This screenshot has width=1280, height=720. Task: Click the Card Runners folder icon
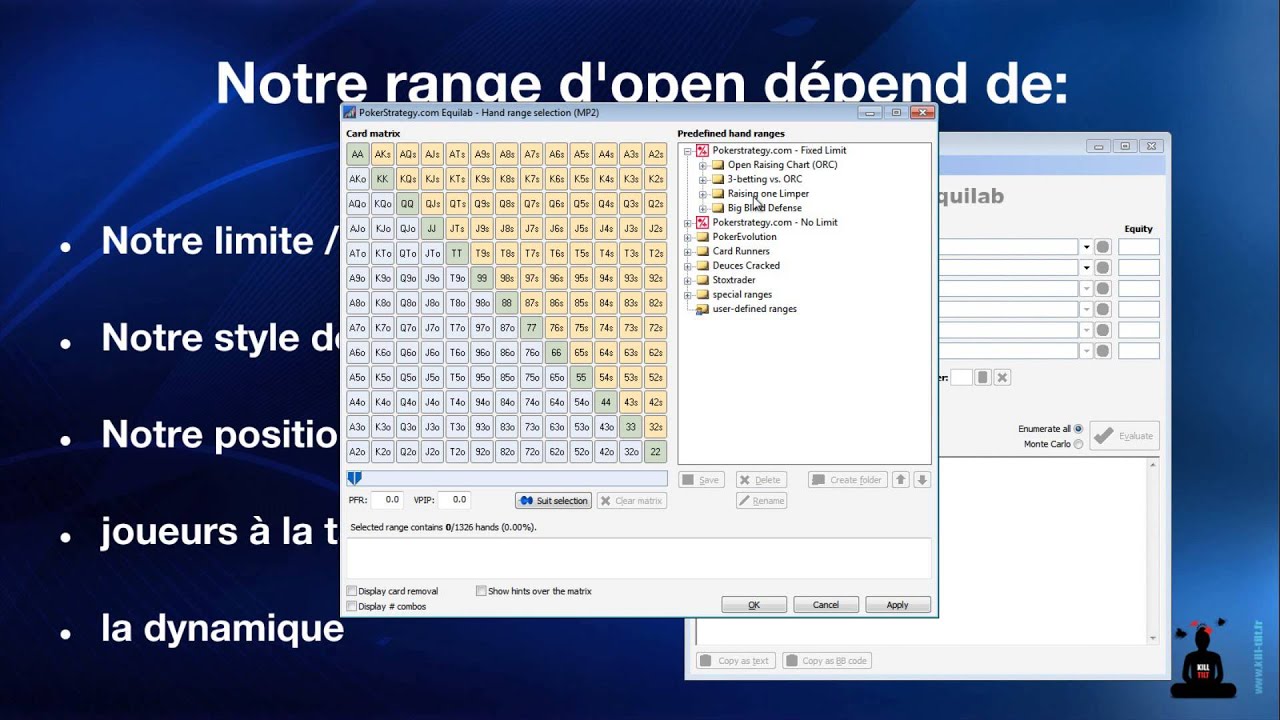[702, 251]
